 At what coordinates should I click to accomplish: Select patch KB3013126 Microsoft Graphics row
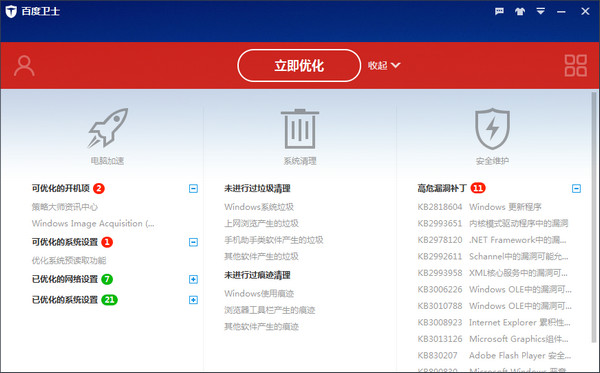coord(493,339)
